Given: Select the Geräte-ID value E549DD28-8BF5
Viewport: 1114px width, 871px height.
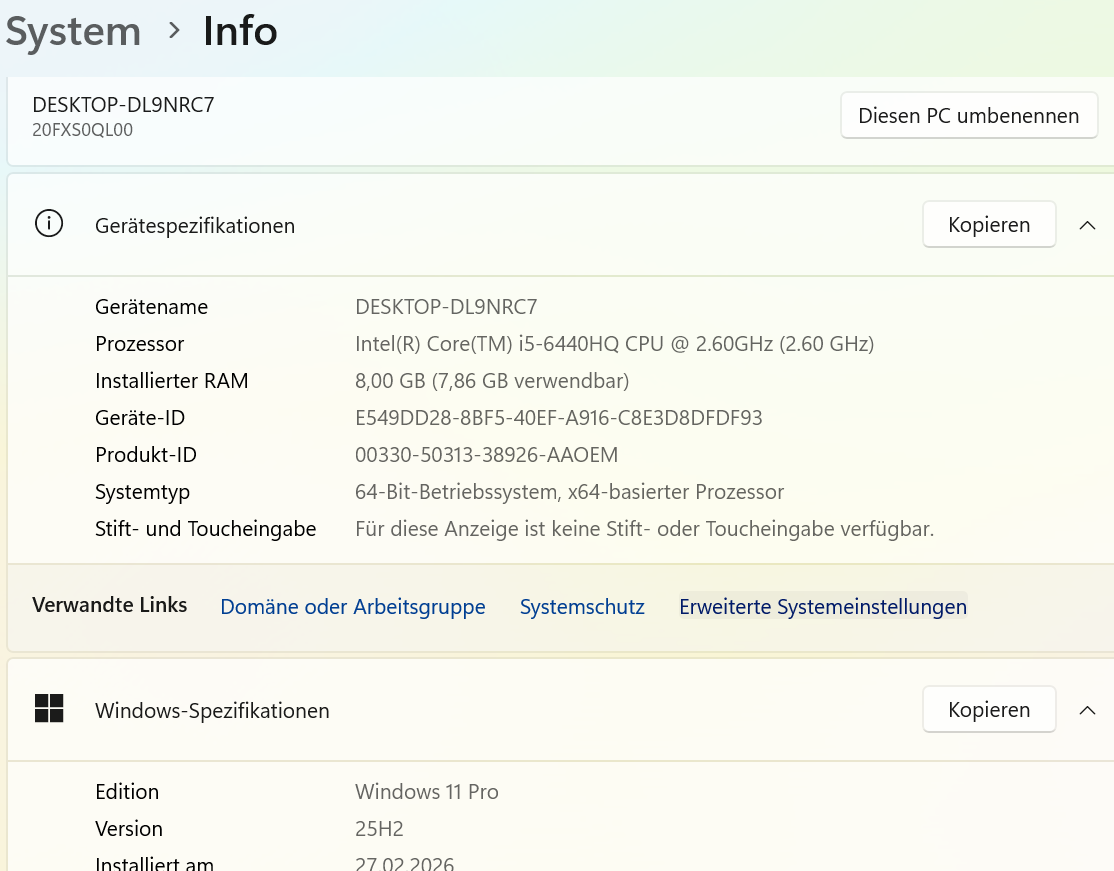Looking at the screenshot, I should (x=558, y=418).
